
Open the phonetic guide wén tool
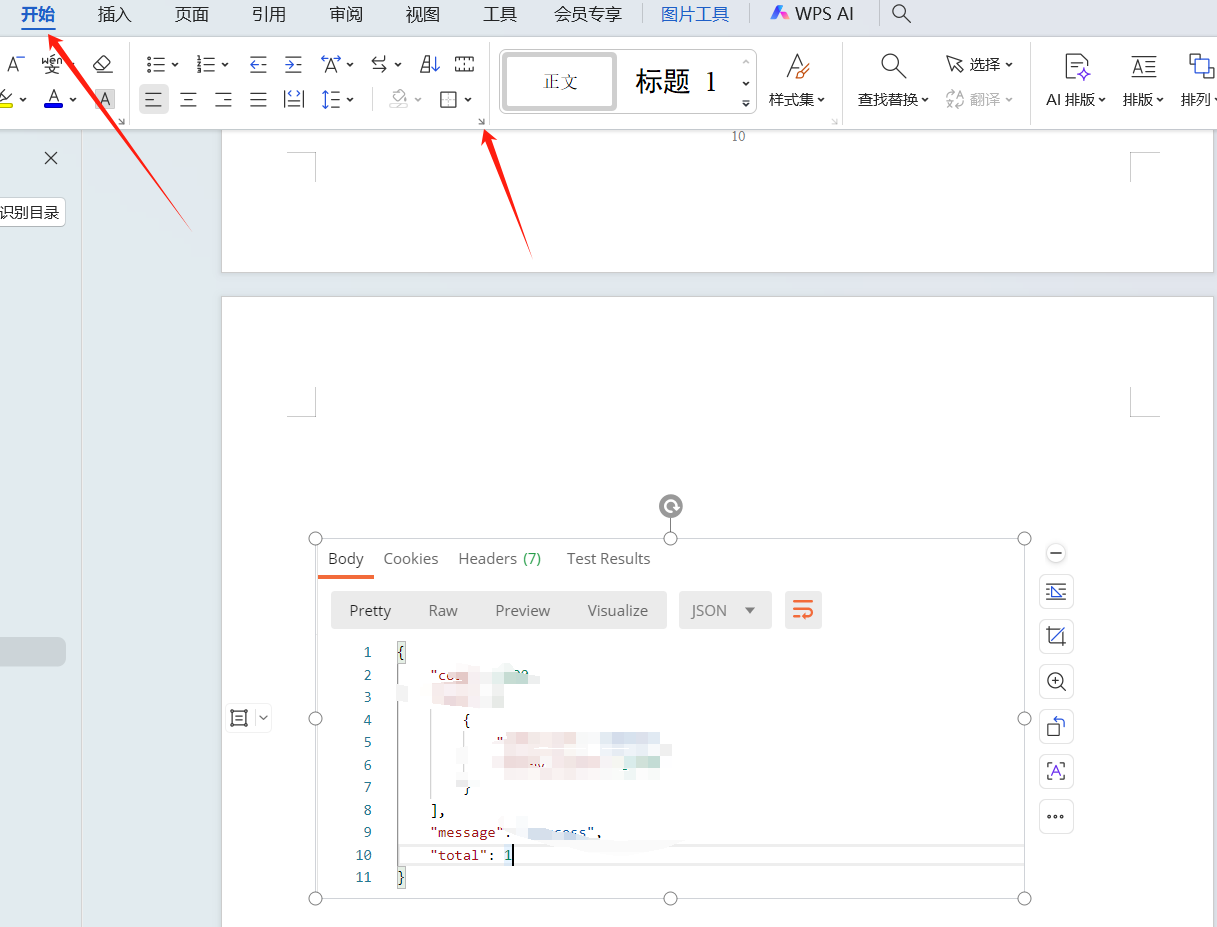[x=51, y=65]
